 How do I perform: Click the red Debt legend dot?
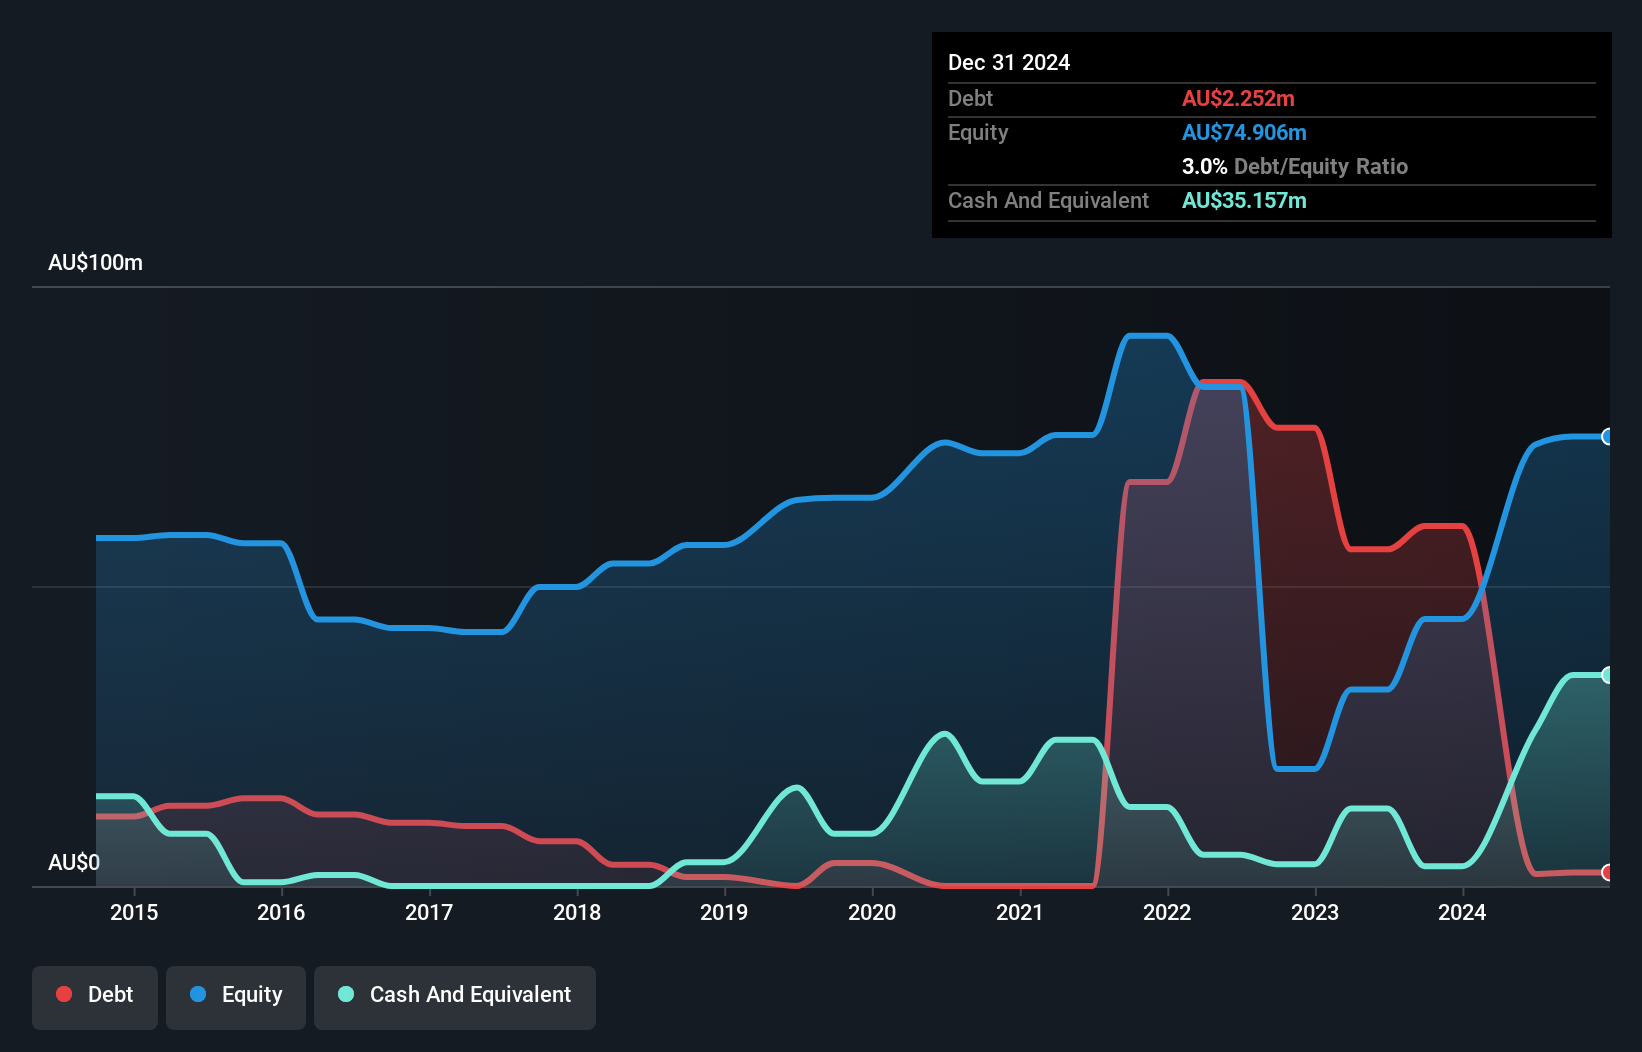click(x=64, y=994)
